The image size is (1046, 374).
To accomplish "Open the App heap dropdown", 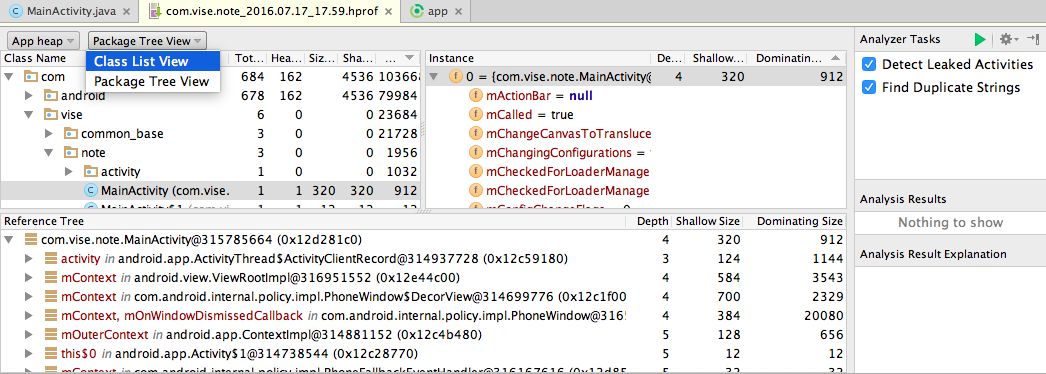I will (44, 41).
